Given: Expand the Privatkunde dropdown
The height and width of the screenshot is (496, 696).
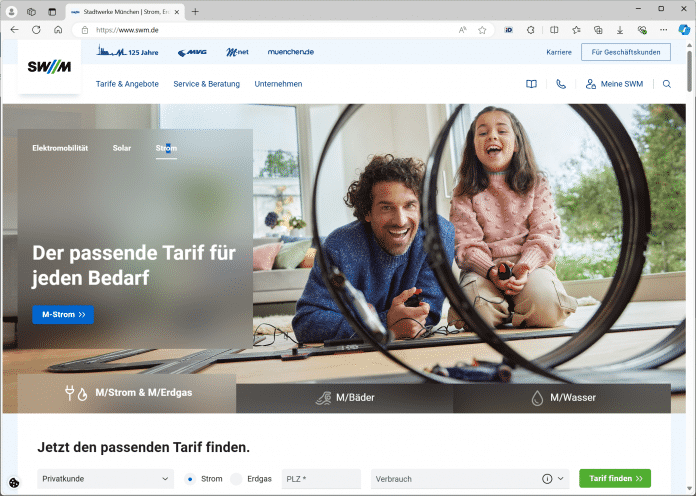Looking at the screenshot, I should (105, 479).
